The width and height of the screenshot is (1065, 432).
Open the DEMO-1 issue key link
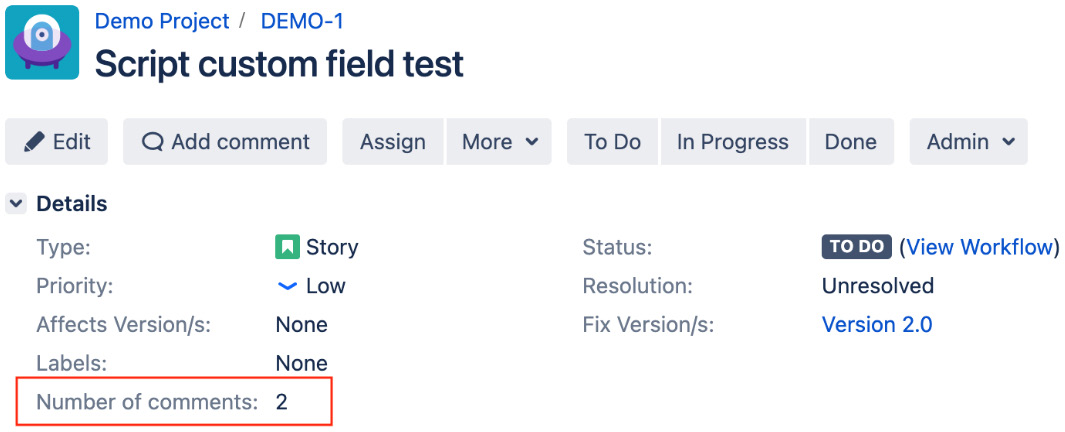pyautogui.click(x=302, y=21)
